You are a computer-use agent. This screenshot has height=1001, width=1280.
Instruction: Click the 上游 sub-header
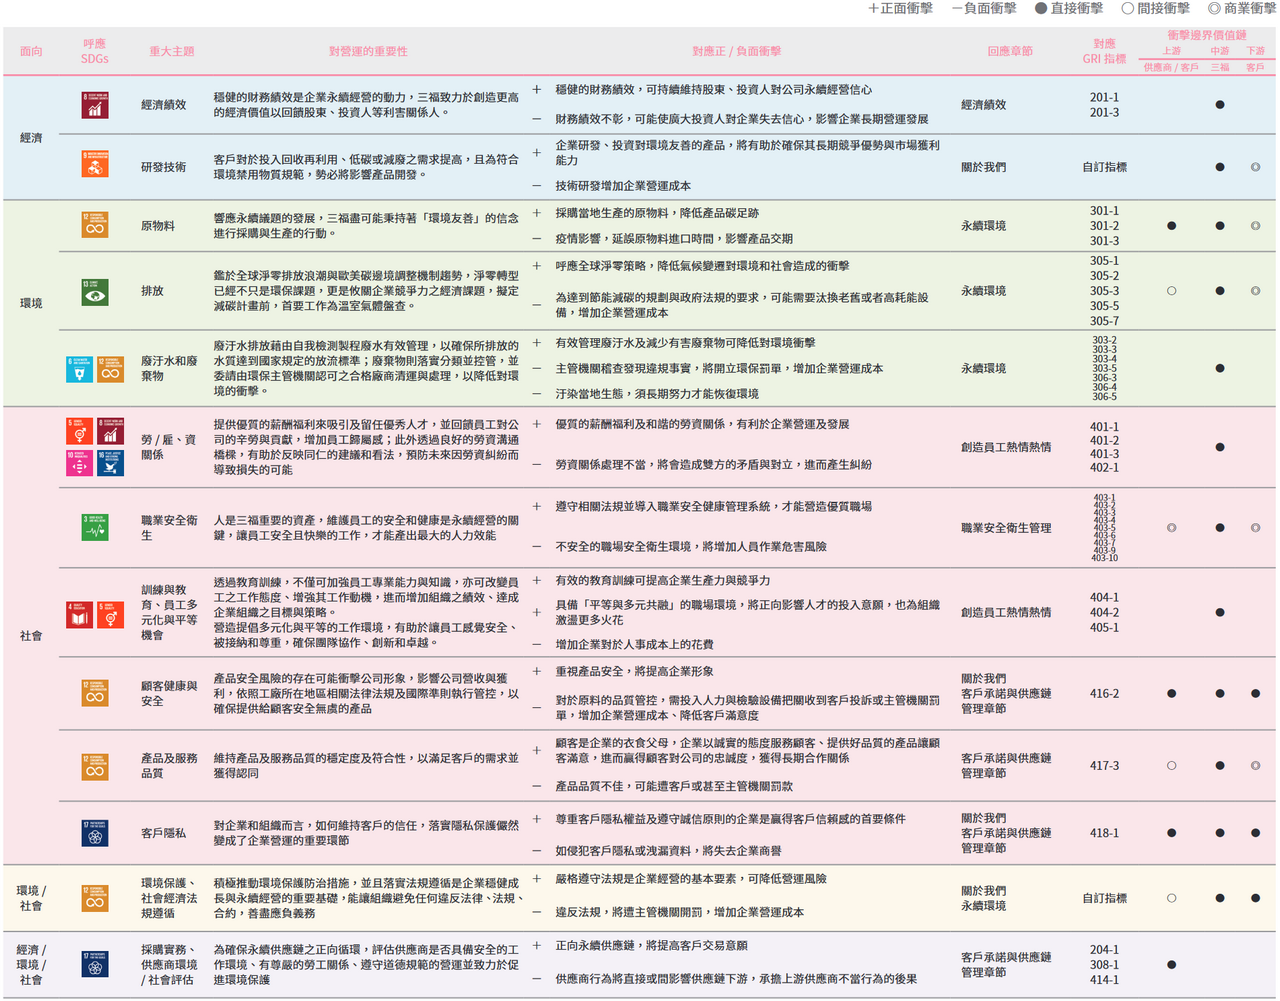coord(1172,51)
